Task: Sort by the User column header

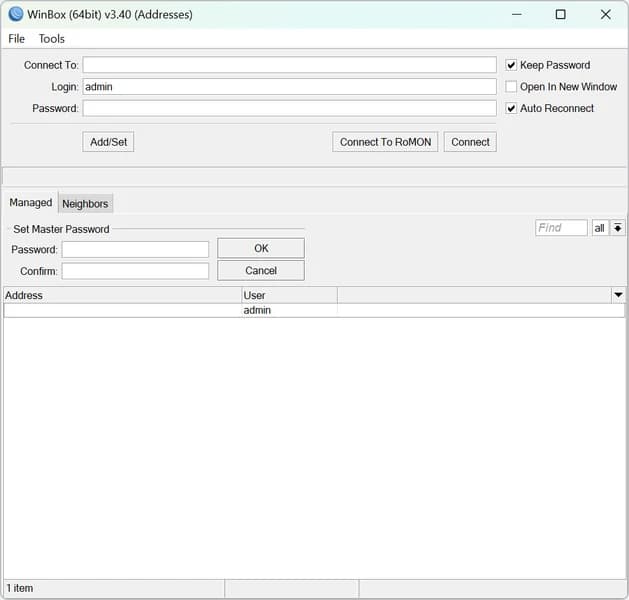Action: click(289, 295)
